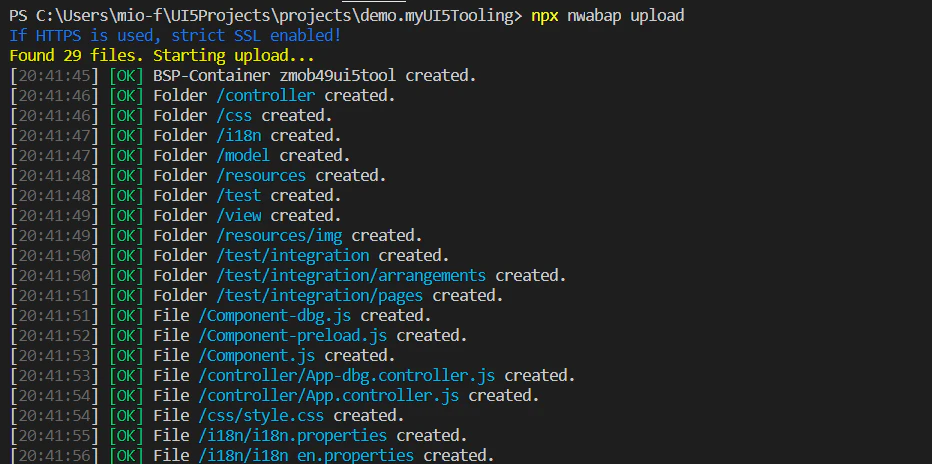Click the 'npx nwabap upload' command text
The height and width of the screenshot is (464, 932).
click(x=607, y=15)
